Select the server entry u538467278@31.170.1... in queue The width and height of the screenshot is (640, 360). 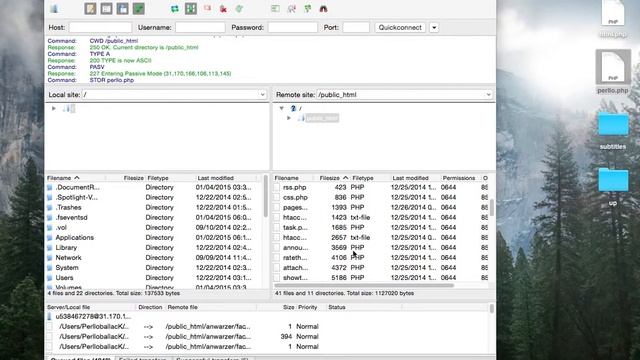click(x=93, y=316)
